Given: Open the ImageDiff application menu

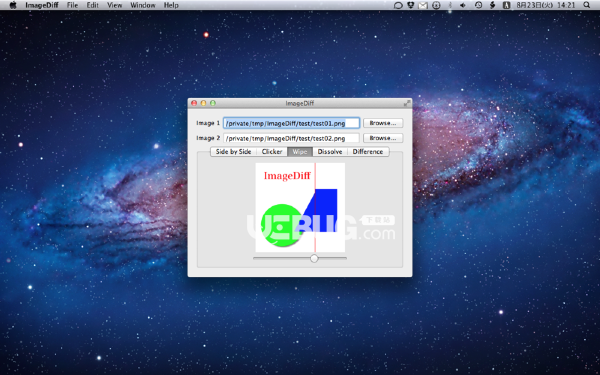Looking at the screenshot, I should pos(42,5).
